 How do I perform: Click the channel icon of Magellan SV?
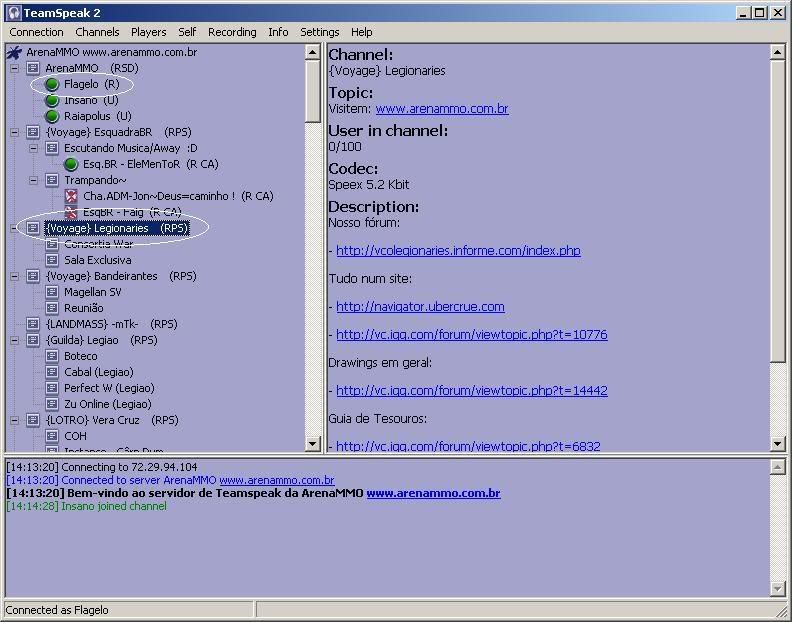[x=52, y=292]
